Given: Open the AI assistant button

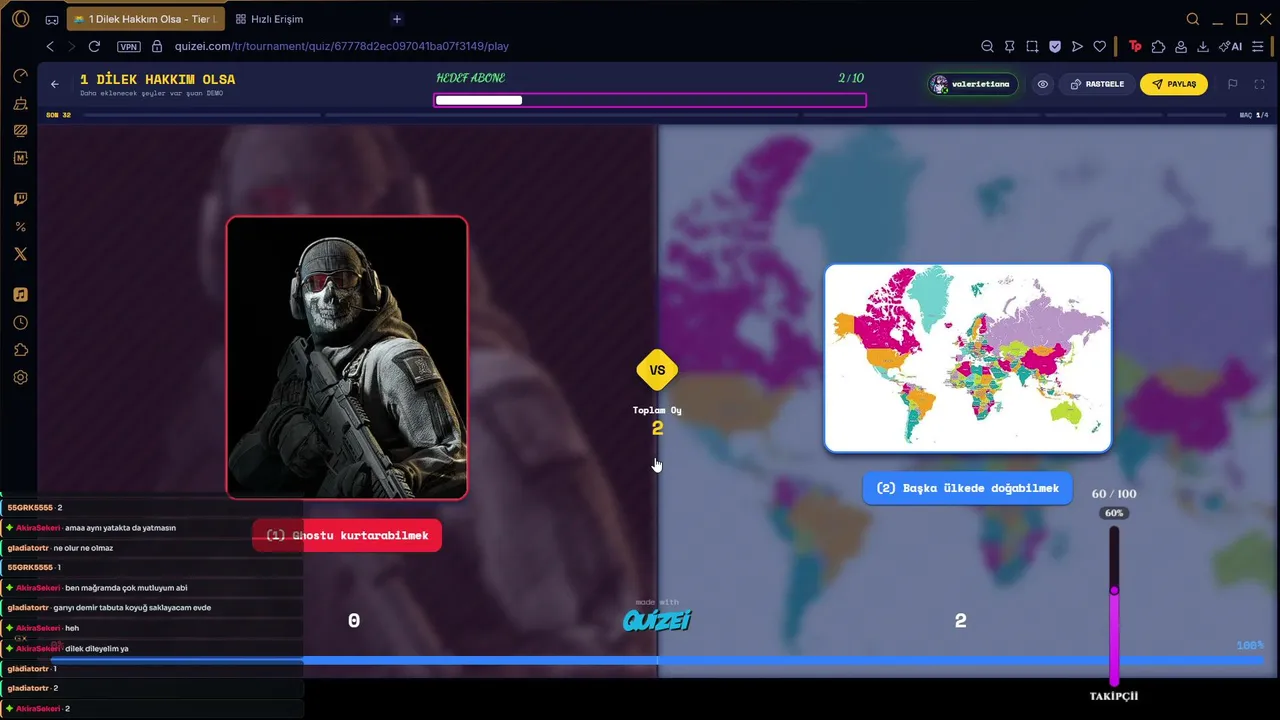Looking at the screenshot, I should (x=1231, y=46).
